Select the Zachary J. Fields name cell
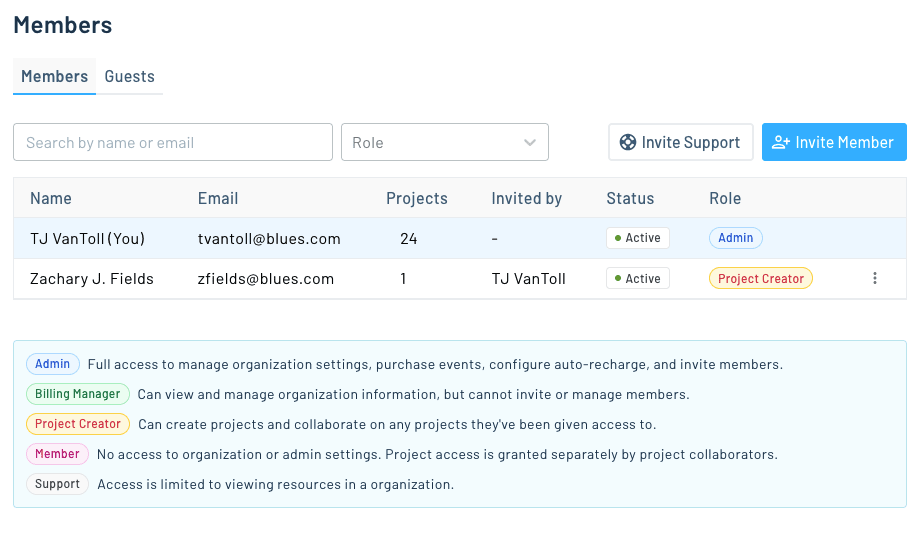 point(92,279)
